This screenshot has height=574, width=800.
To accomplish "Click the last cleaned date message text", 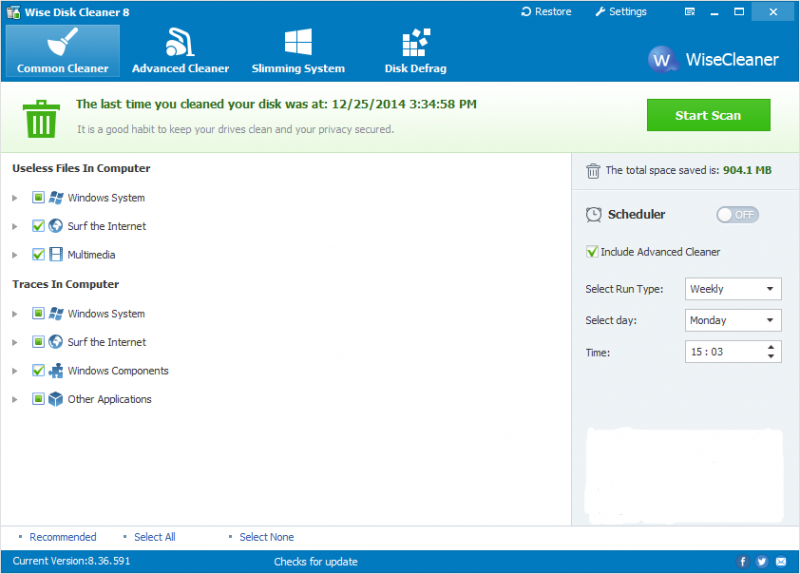I will pos(276,104).
